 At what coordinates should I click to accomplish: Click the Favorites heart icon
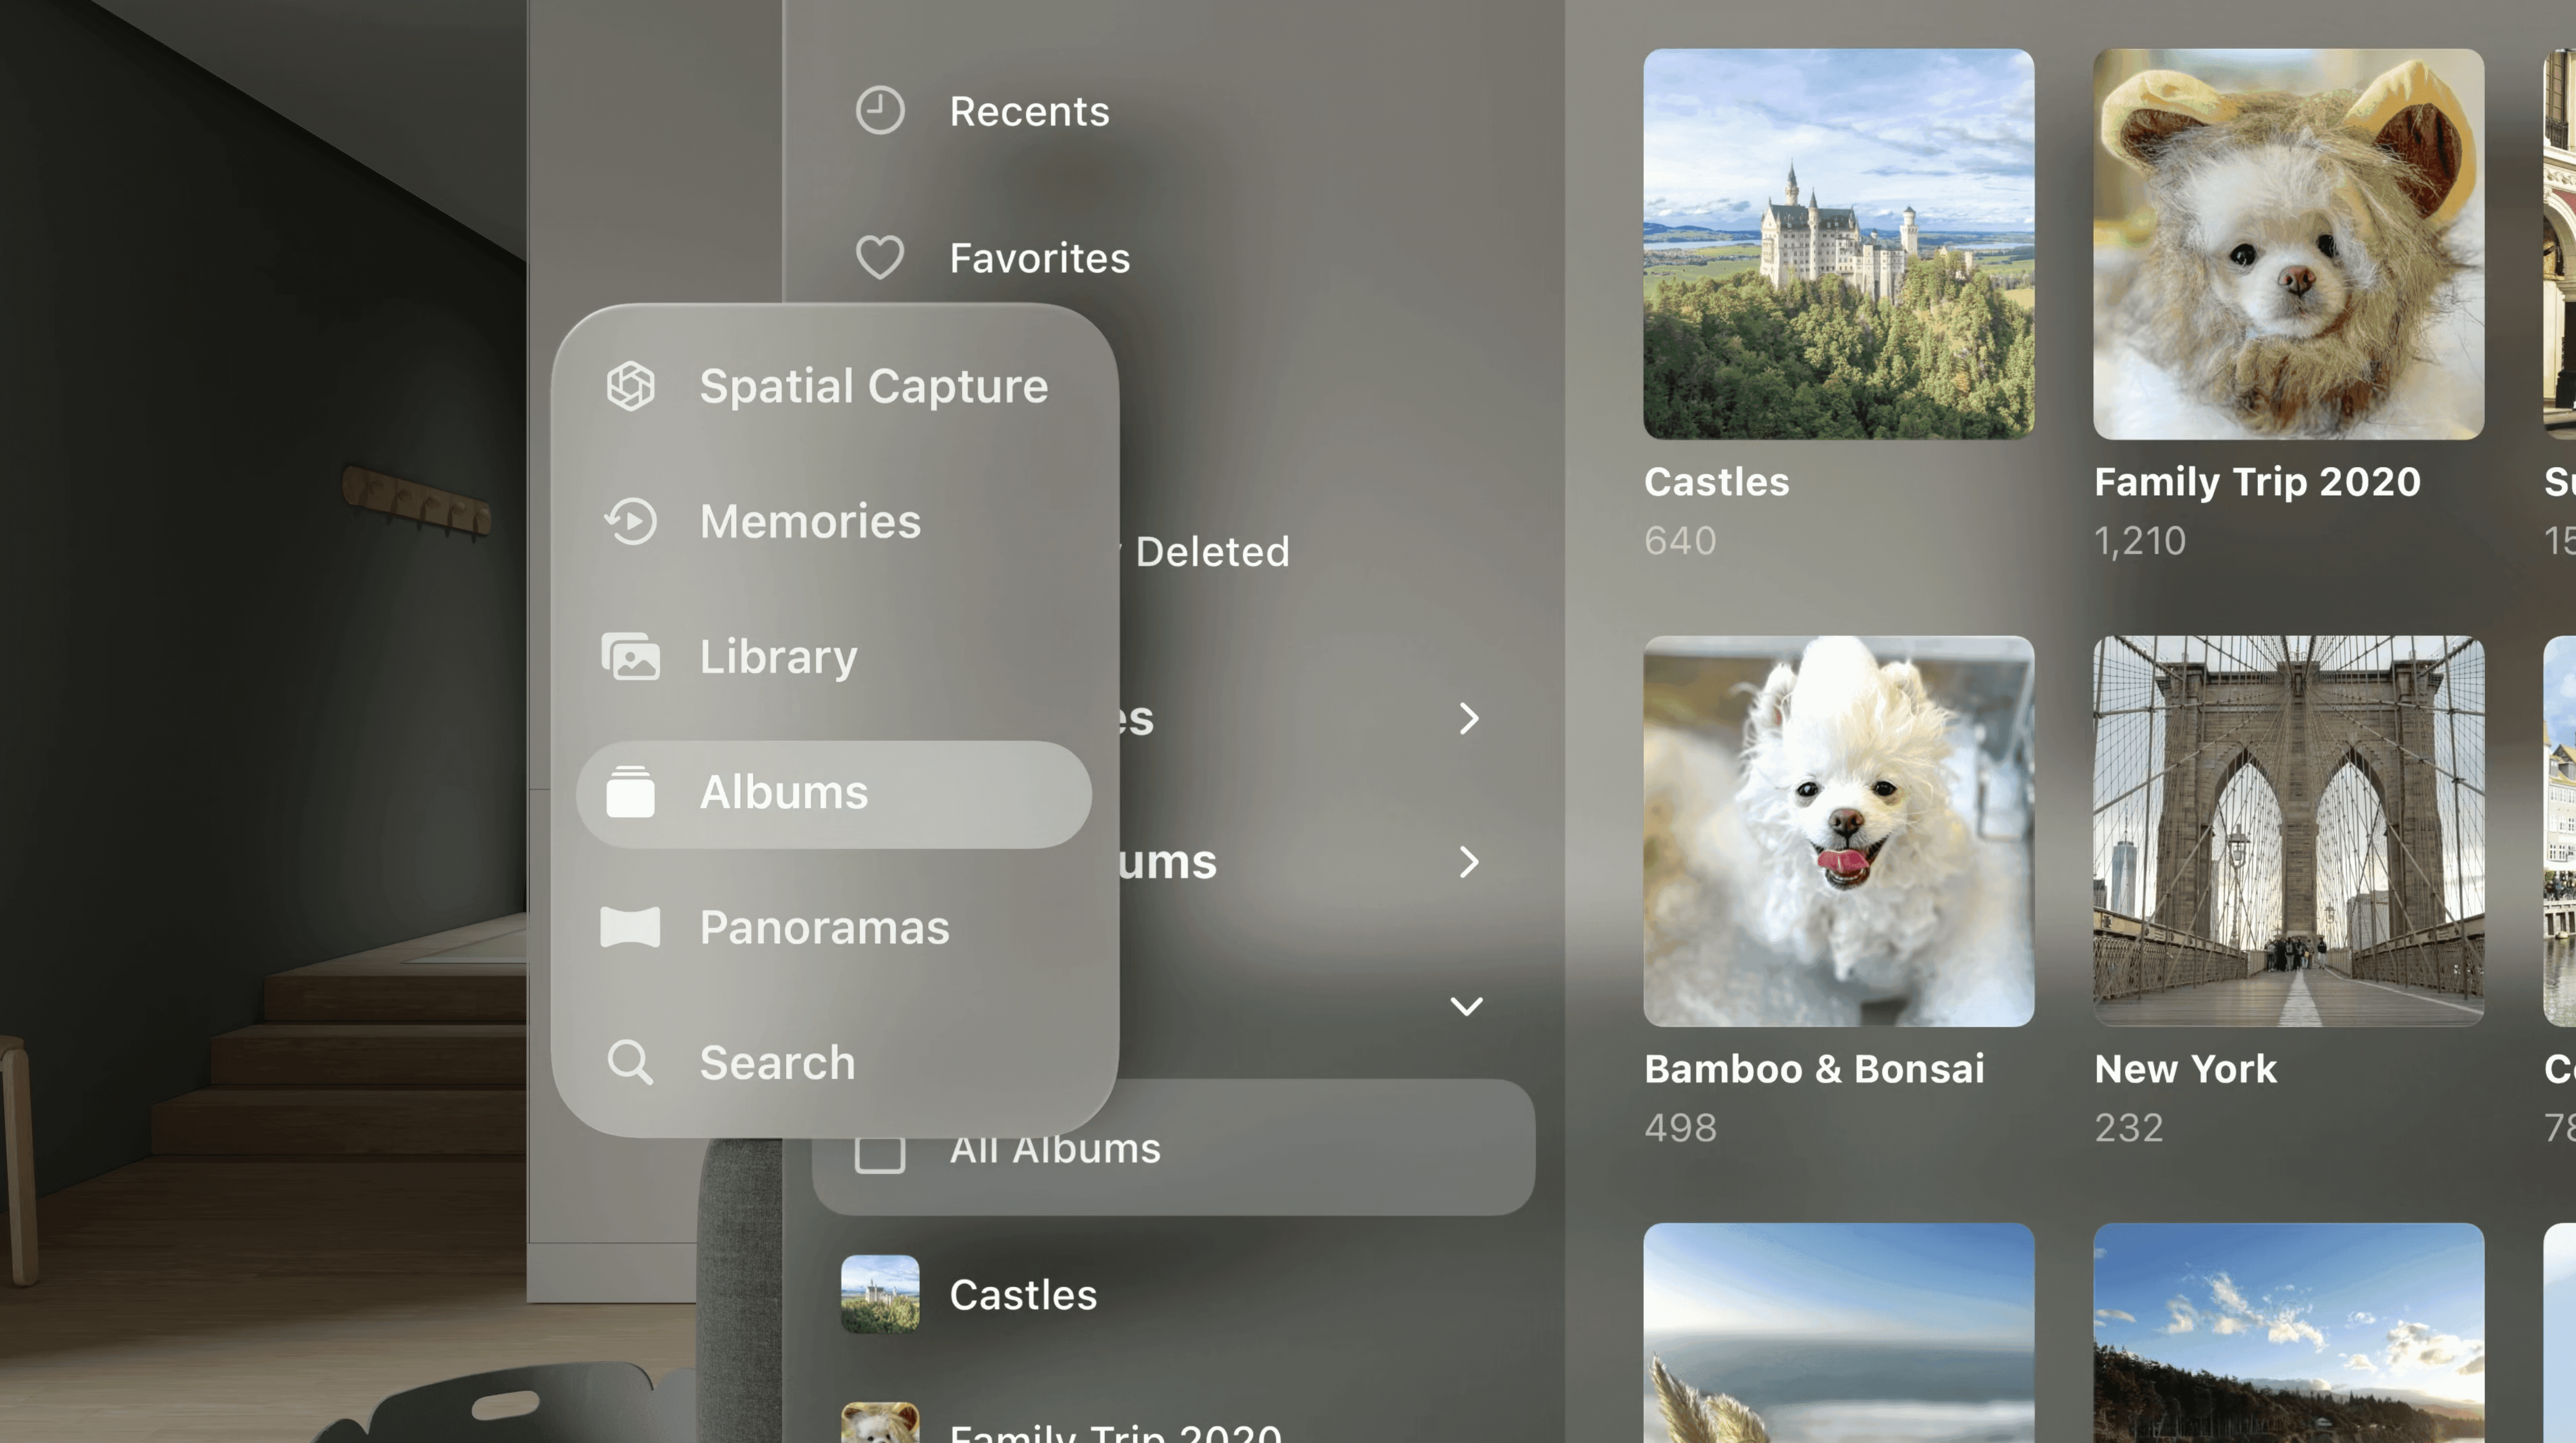880,258
